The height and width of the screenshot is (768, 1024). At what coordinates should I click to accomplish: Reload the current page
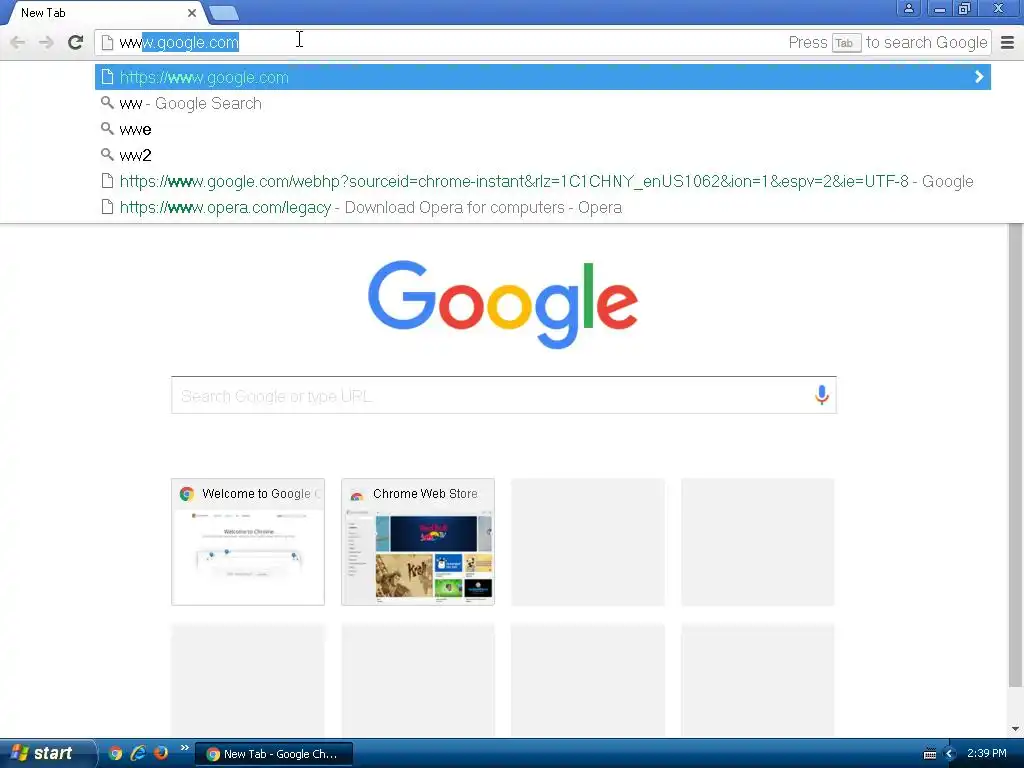pos(76,42)
